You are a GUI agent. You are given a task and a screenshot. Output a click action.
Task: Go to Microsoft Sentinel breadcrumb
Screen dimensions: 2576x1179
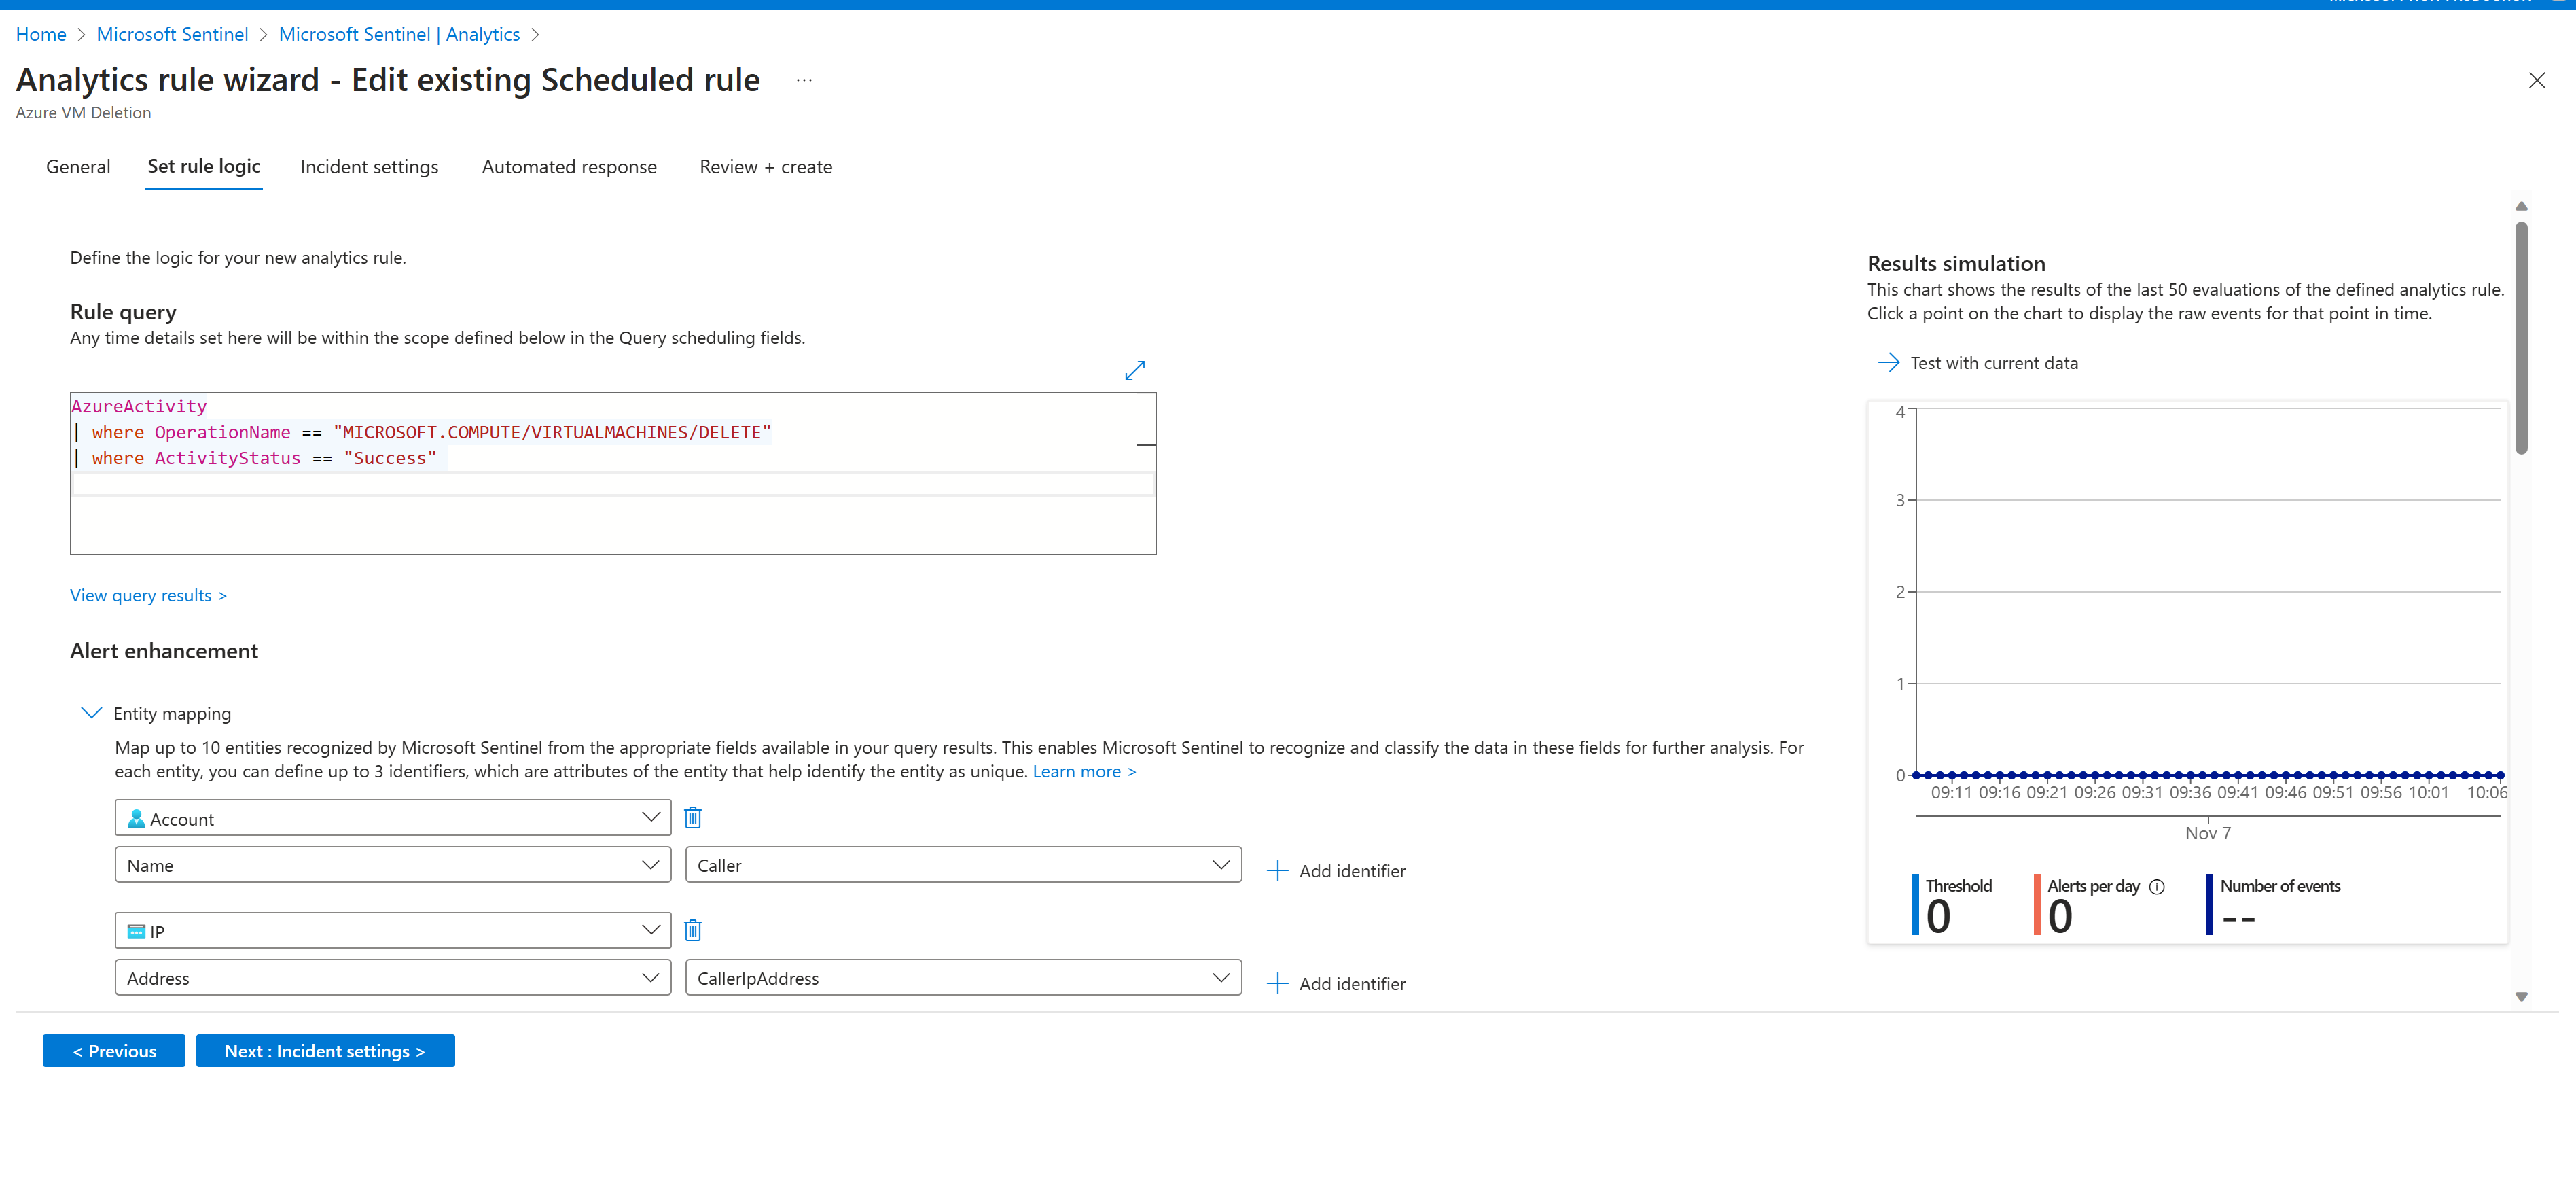point(172,34)
